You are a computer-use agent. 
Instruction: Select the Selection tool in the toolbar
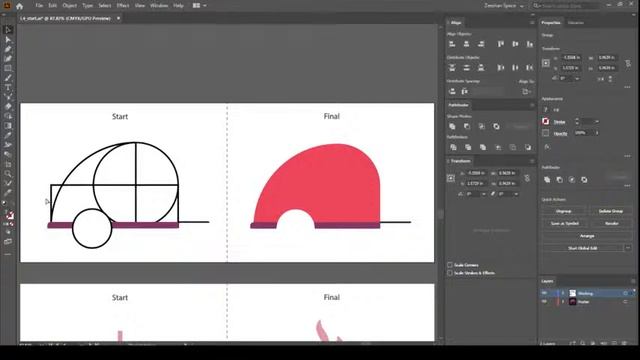click(x=8, y=30)
